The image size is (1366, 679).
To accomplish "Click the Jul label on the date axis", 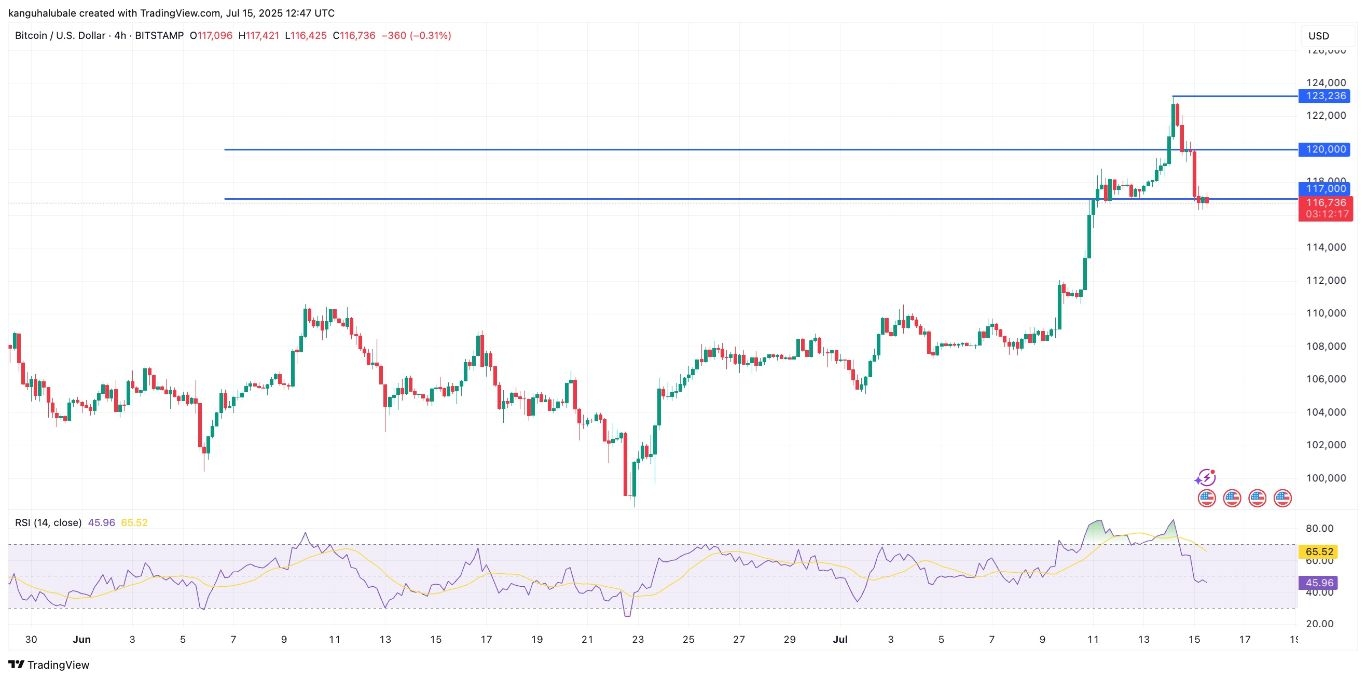I will tap(839, 639).
